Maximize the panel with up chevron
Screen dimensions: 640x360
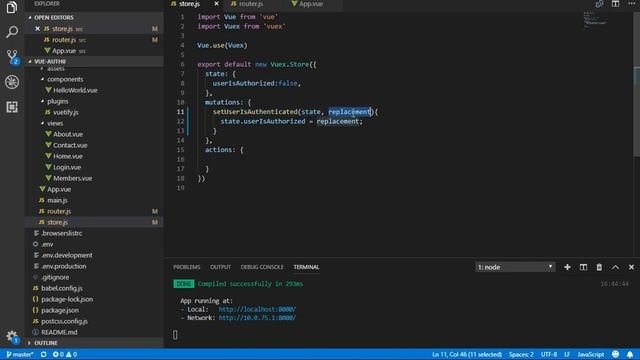[615, 267]
